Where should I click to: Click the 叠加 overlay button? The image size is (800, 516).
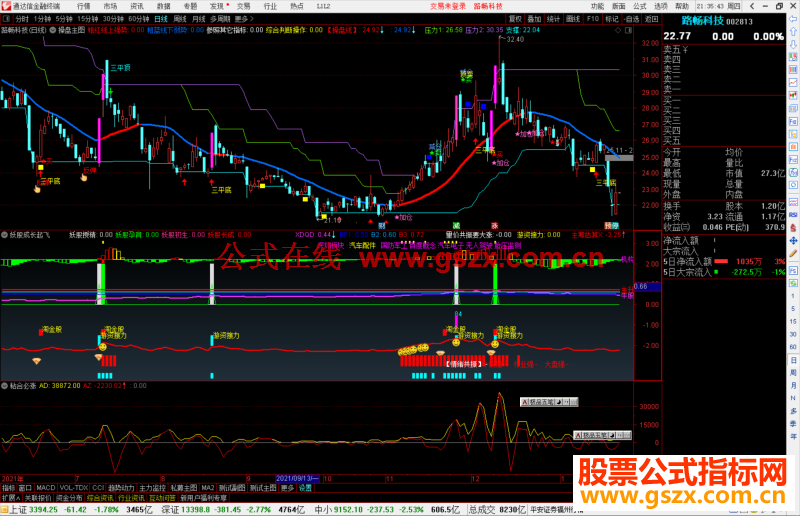click(535, 19)
